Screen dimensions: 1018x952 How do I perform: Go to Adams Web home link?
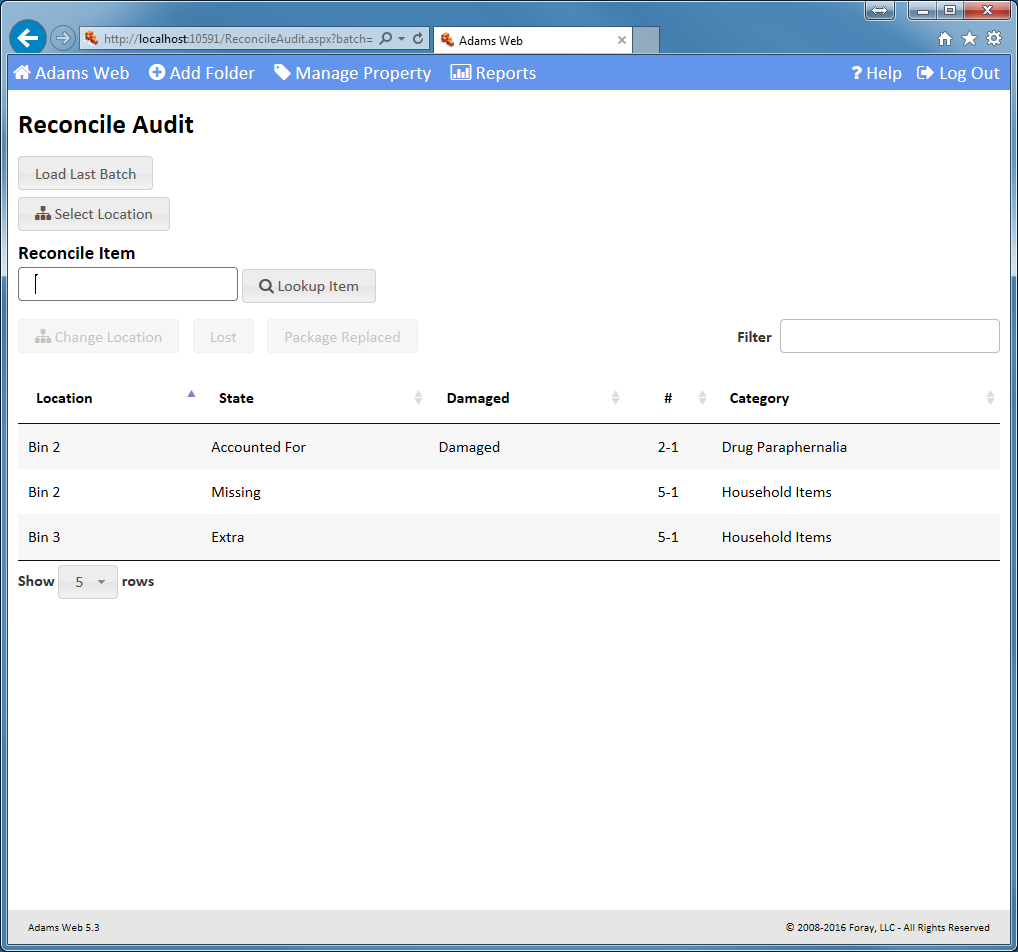click(72, 73)
